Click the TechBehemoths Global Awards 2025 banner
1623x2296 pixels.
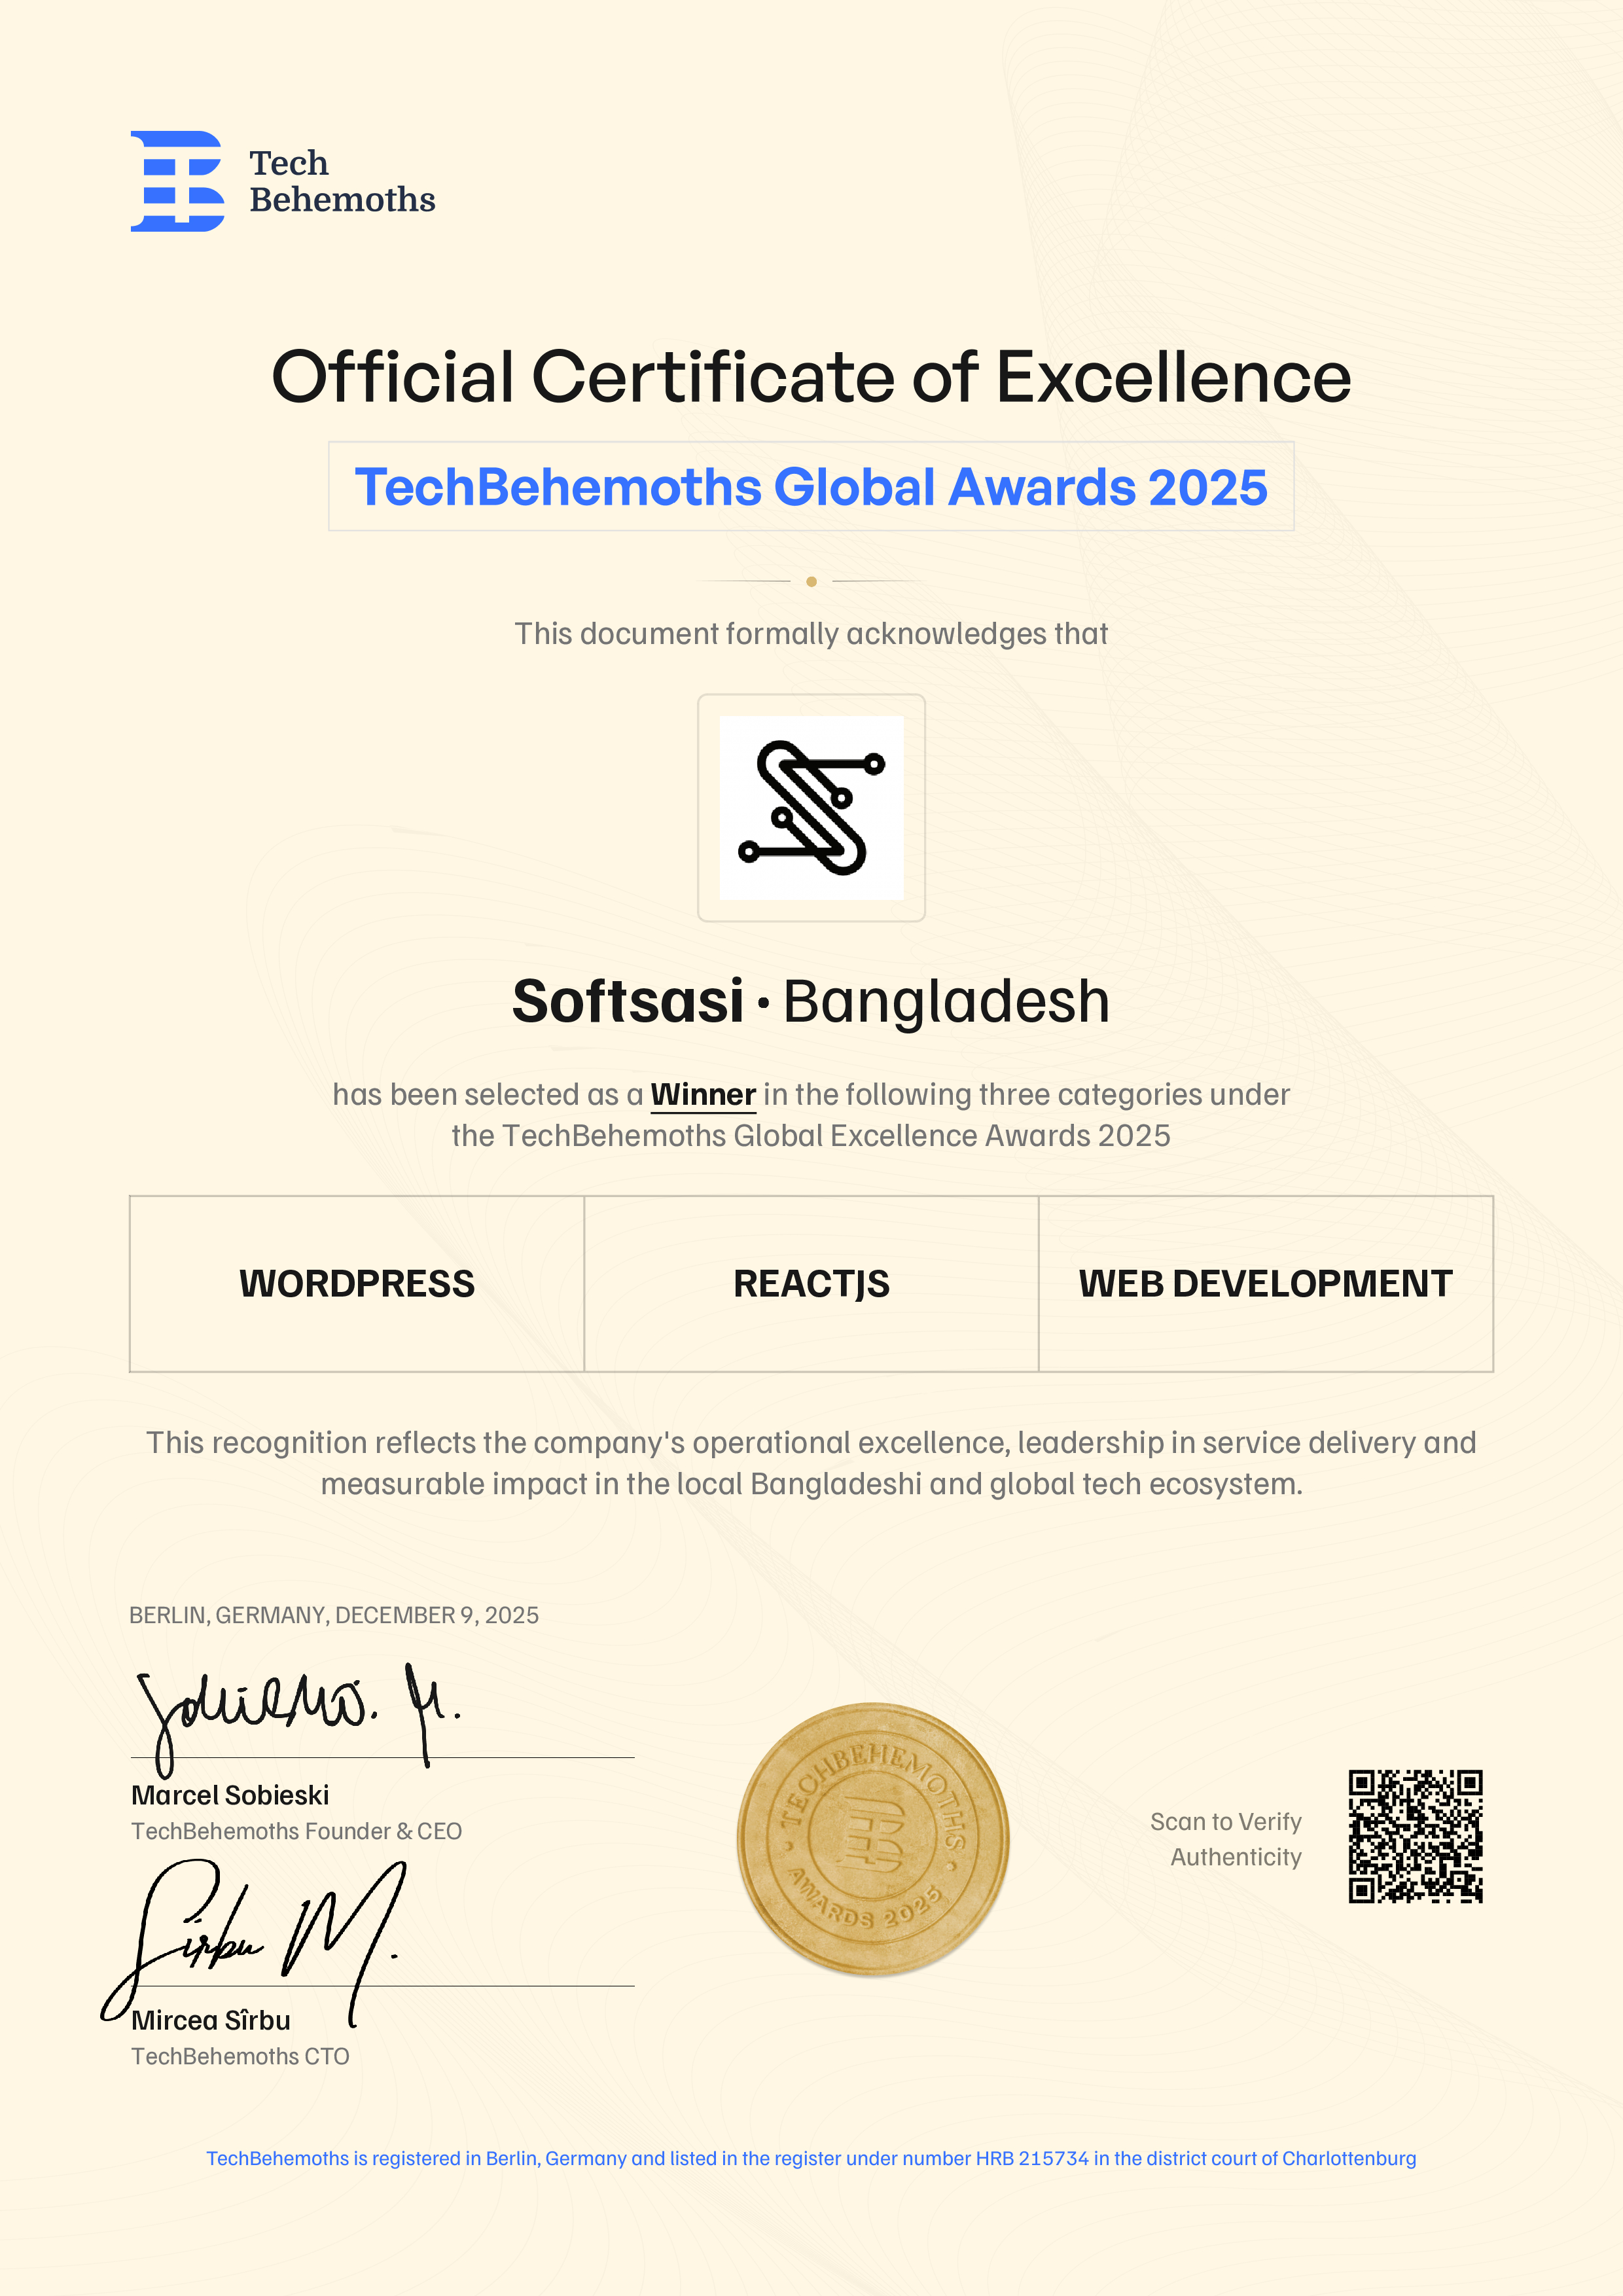811,486
